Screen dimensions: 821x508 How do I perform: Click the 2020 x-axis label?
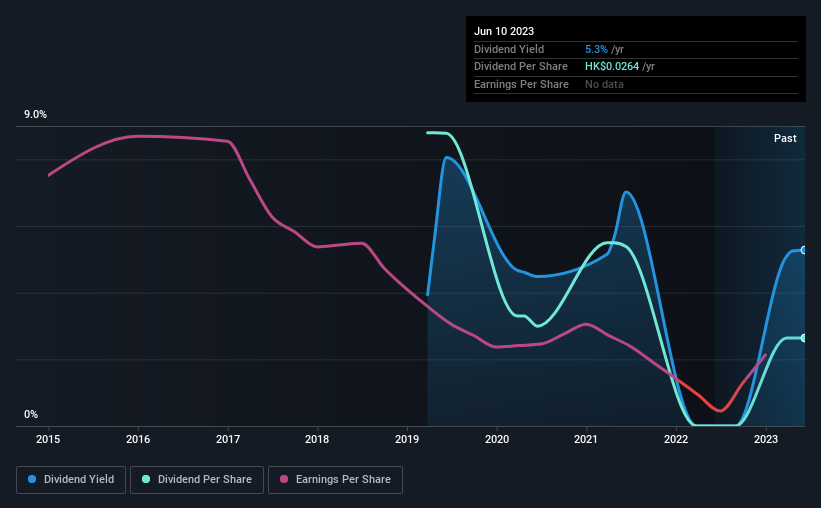[x=497, y=439]
